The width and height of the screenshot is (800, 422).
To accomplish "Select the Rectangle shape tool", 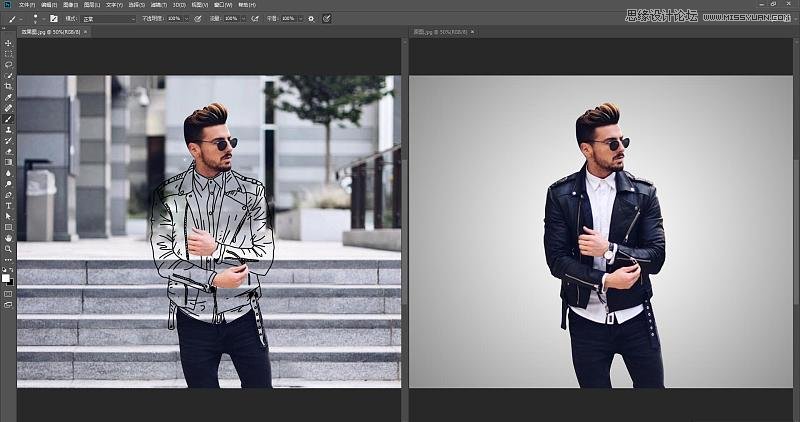I will pyautogui.click(x=8, y=227).
